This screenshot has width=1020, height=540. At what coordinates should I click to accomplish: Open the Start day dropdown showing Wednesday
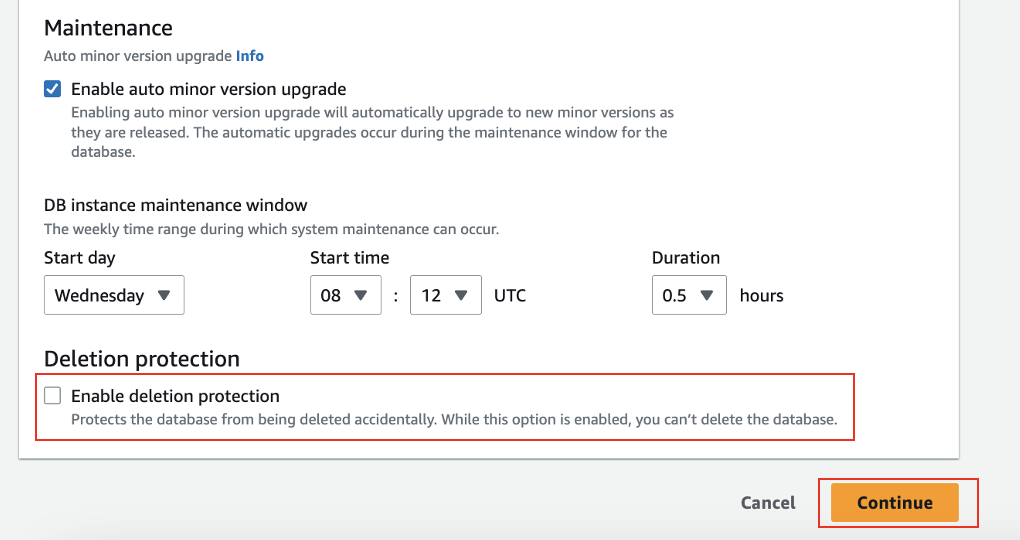tap(114, 295)
